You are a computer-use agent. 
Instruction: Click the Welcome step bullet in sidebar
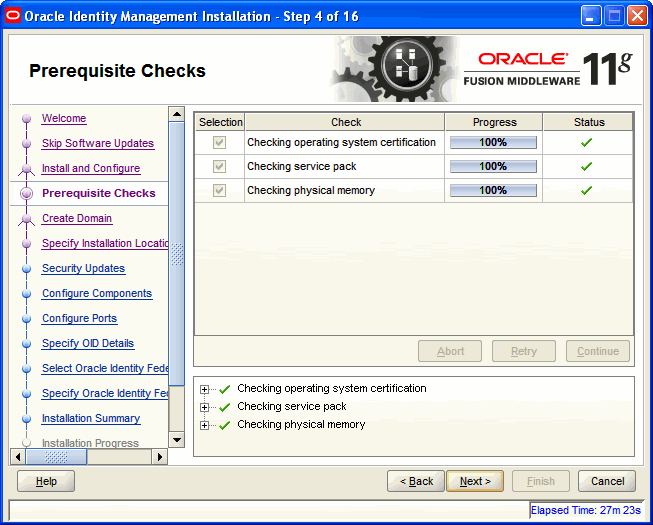[27, 119]
